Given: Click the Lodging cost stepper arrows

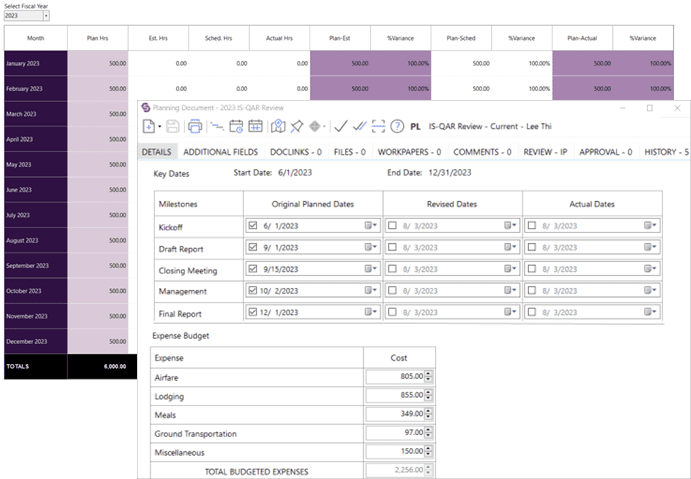Looking at the screenshot, I should 428,396.
